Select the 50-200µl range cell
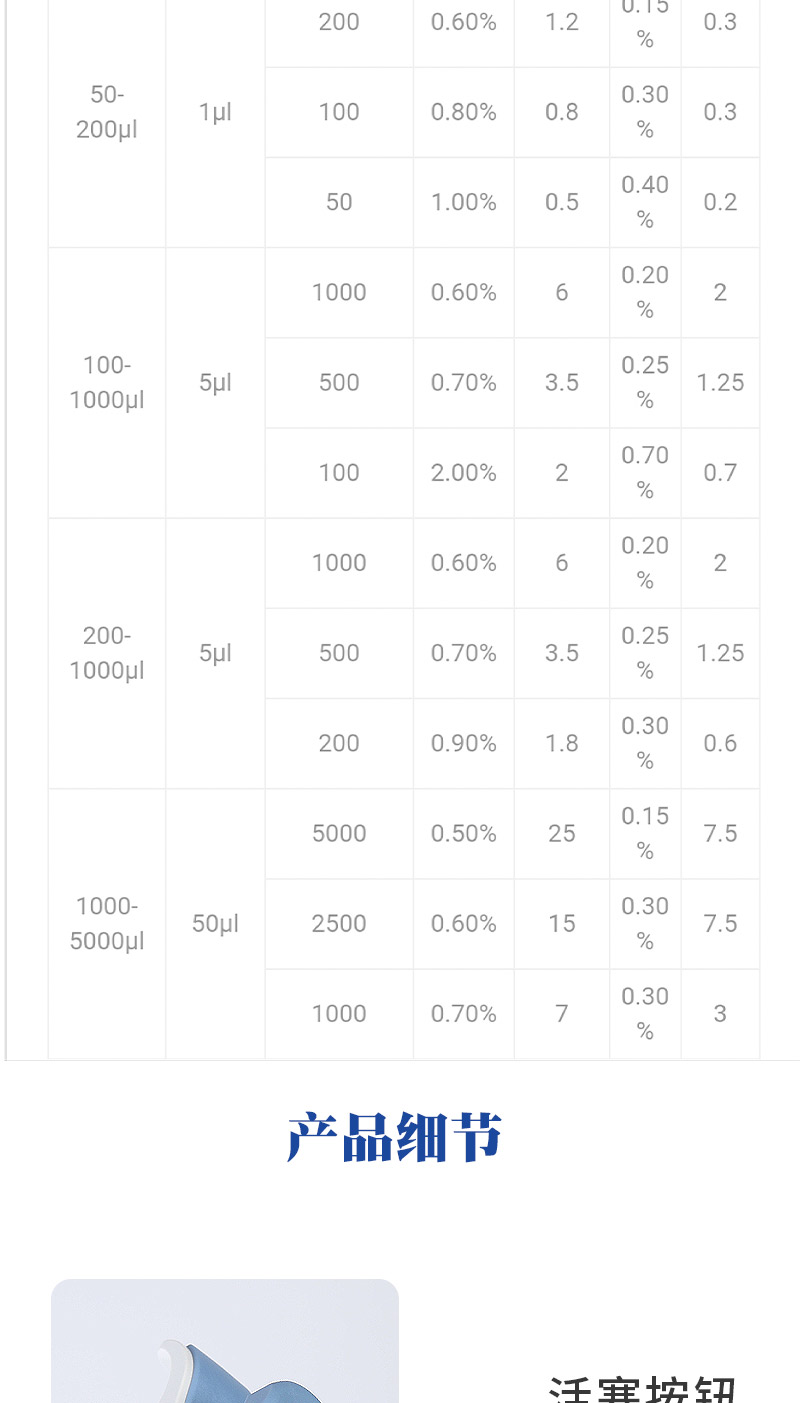 [107, 112]
